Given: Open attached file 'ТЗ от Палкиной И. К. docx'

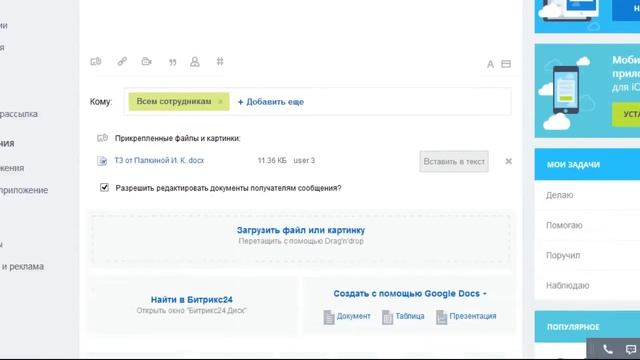Looking at the screenshot, I should (159, 160).
